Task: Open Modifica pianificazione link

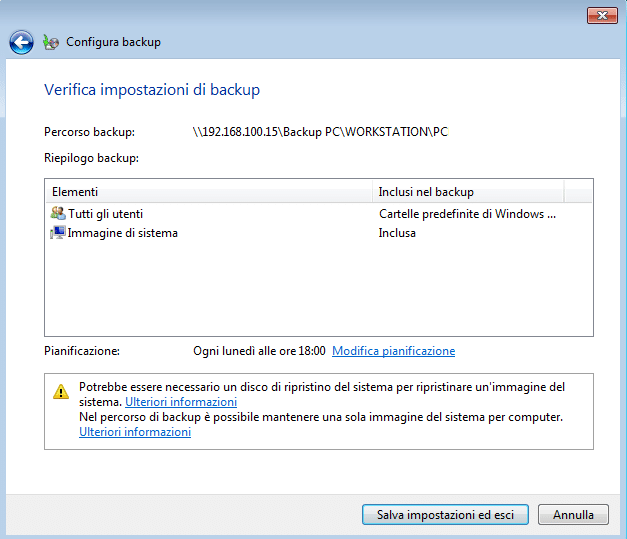Action: tap(393, 351)
